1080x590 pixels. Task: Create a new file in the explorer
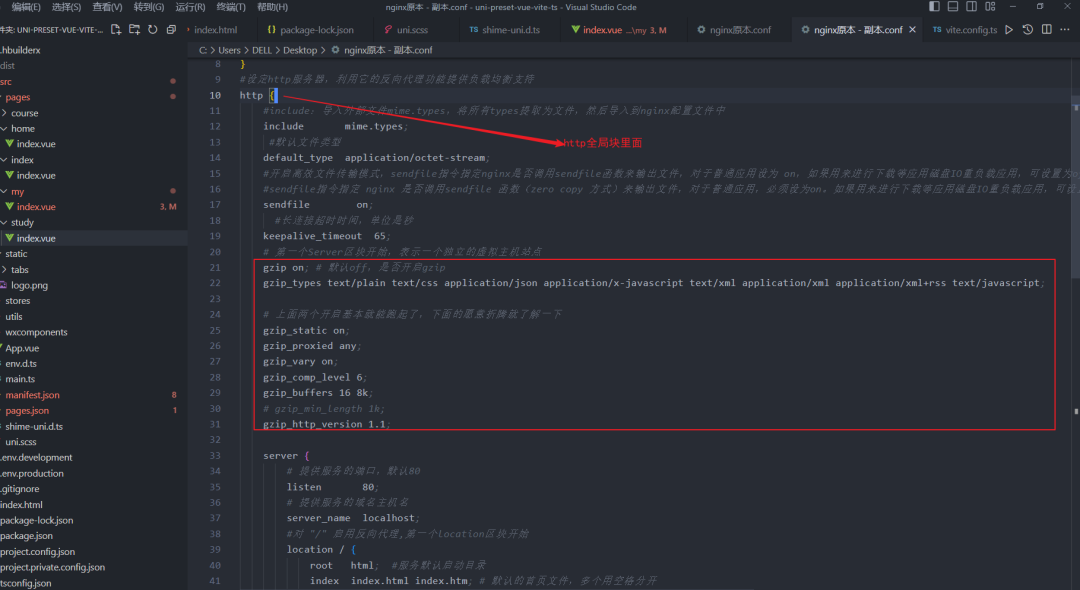point(115,29)
